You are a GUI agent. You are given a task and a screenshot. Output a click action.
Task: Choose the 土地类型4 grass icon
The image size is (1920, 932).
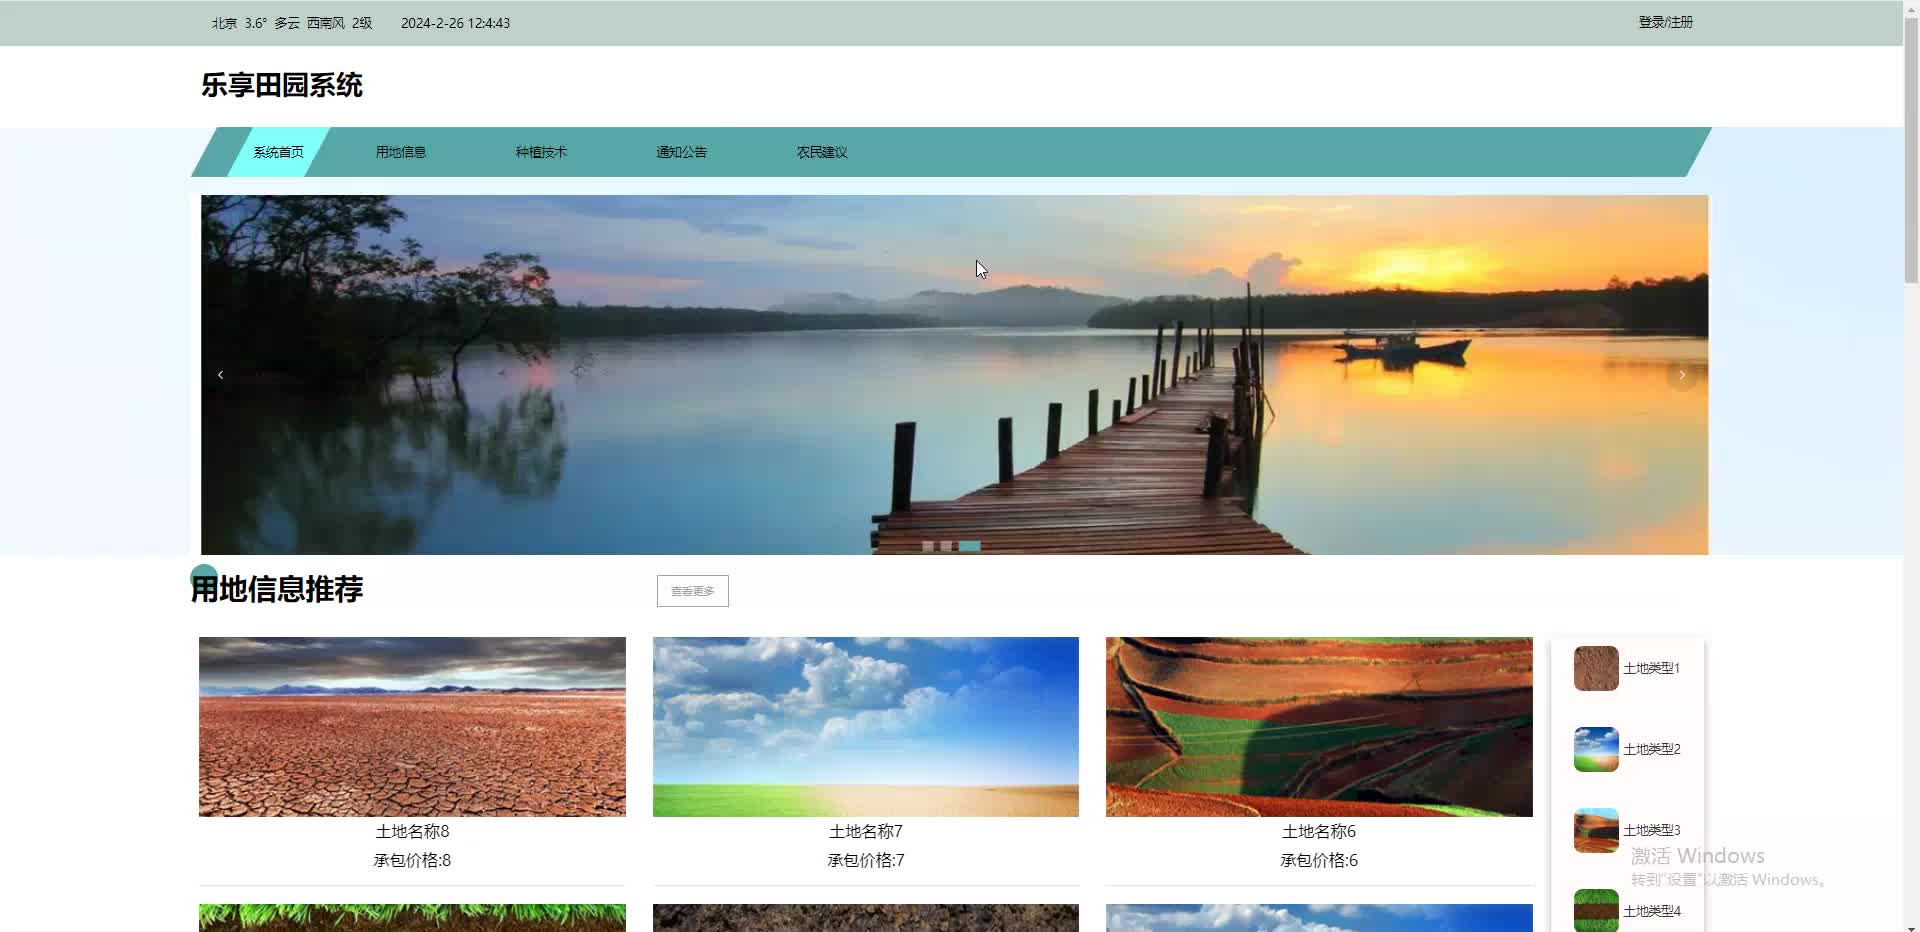(x=1596, y=910)
